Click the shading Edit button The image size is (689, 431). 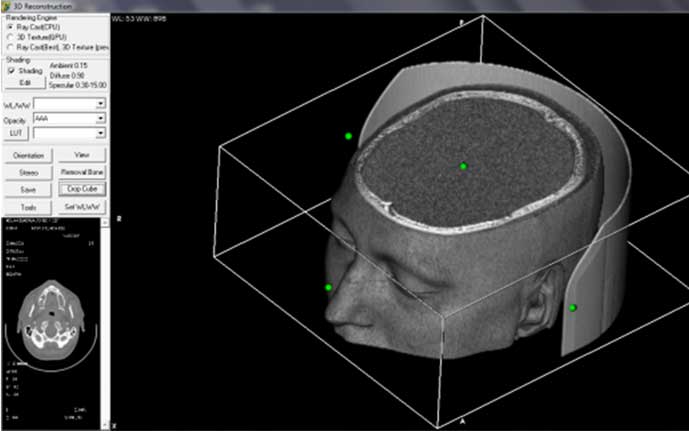pos(25,83)
